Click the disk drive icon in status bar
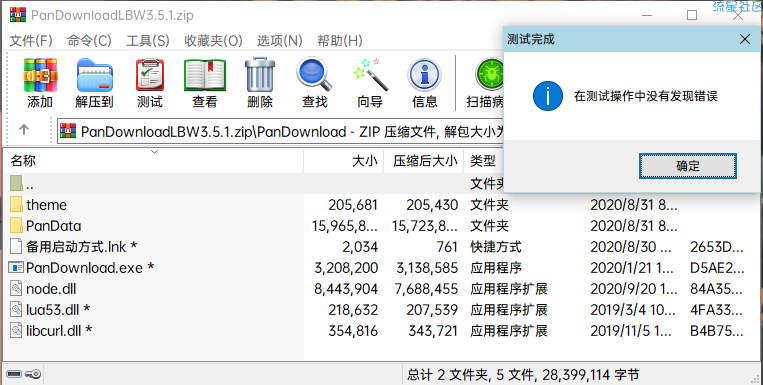The width and height of the screenshot is (763, 385). point(14,374)
